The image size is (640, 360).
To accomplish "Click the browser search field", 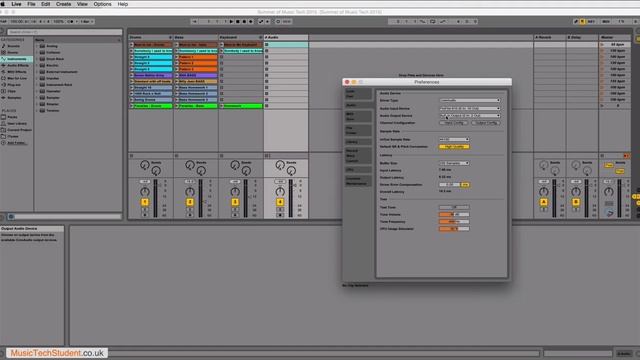I will (64, 32).
